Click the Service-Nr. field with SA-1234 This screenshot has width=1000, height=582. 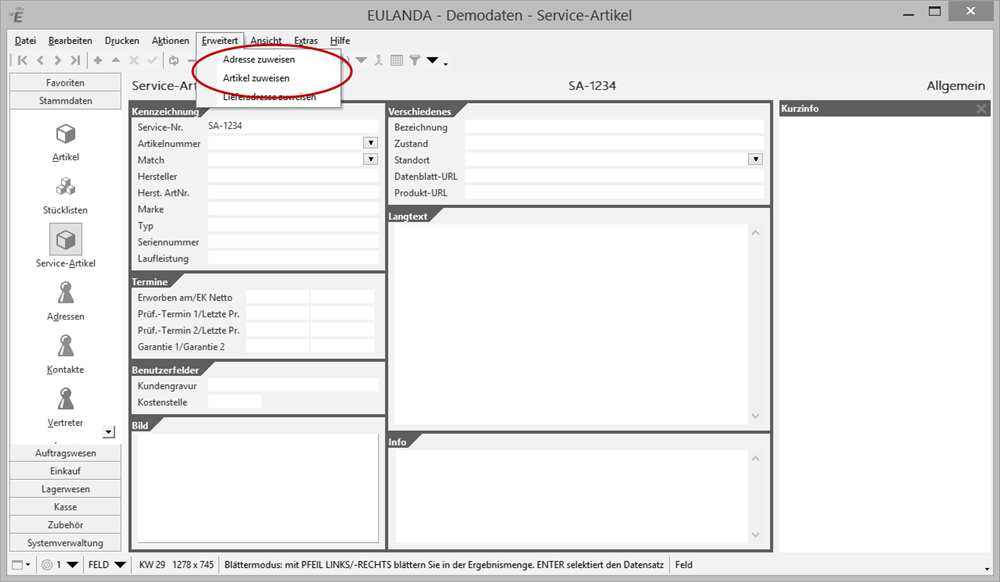pyautogui.click(x=293, y=126)
